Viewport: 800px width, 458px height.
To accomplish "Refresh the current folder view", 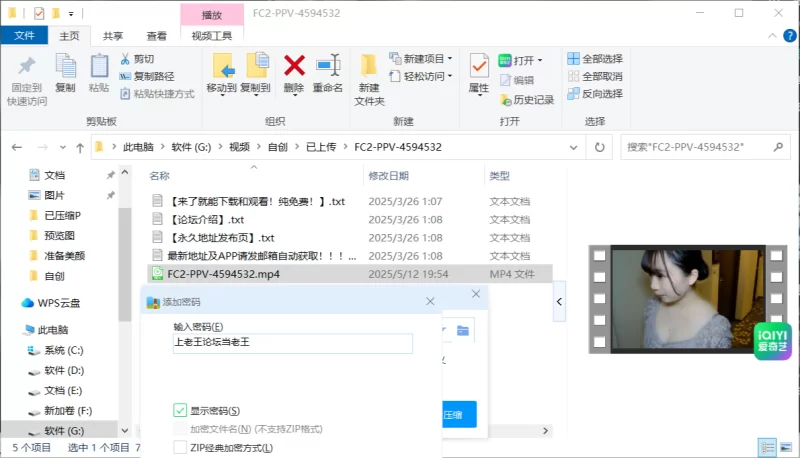I will coord(599,147).
